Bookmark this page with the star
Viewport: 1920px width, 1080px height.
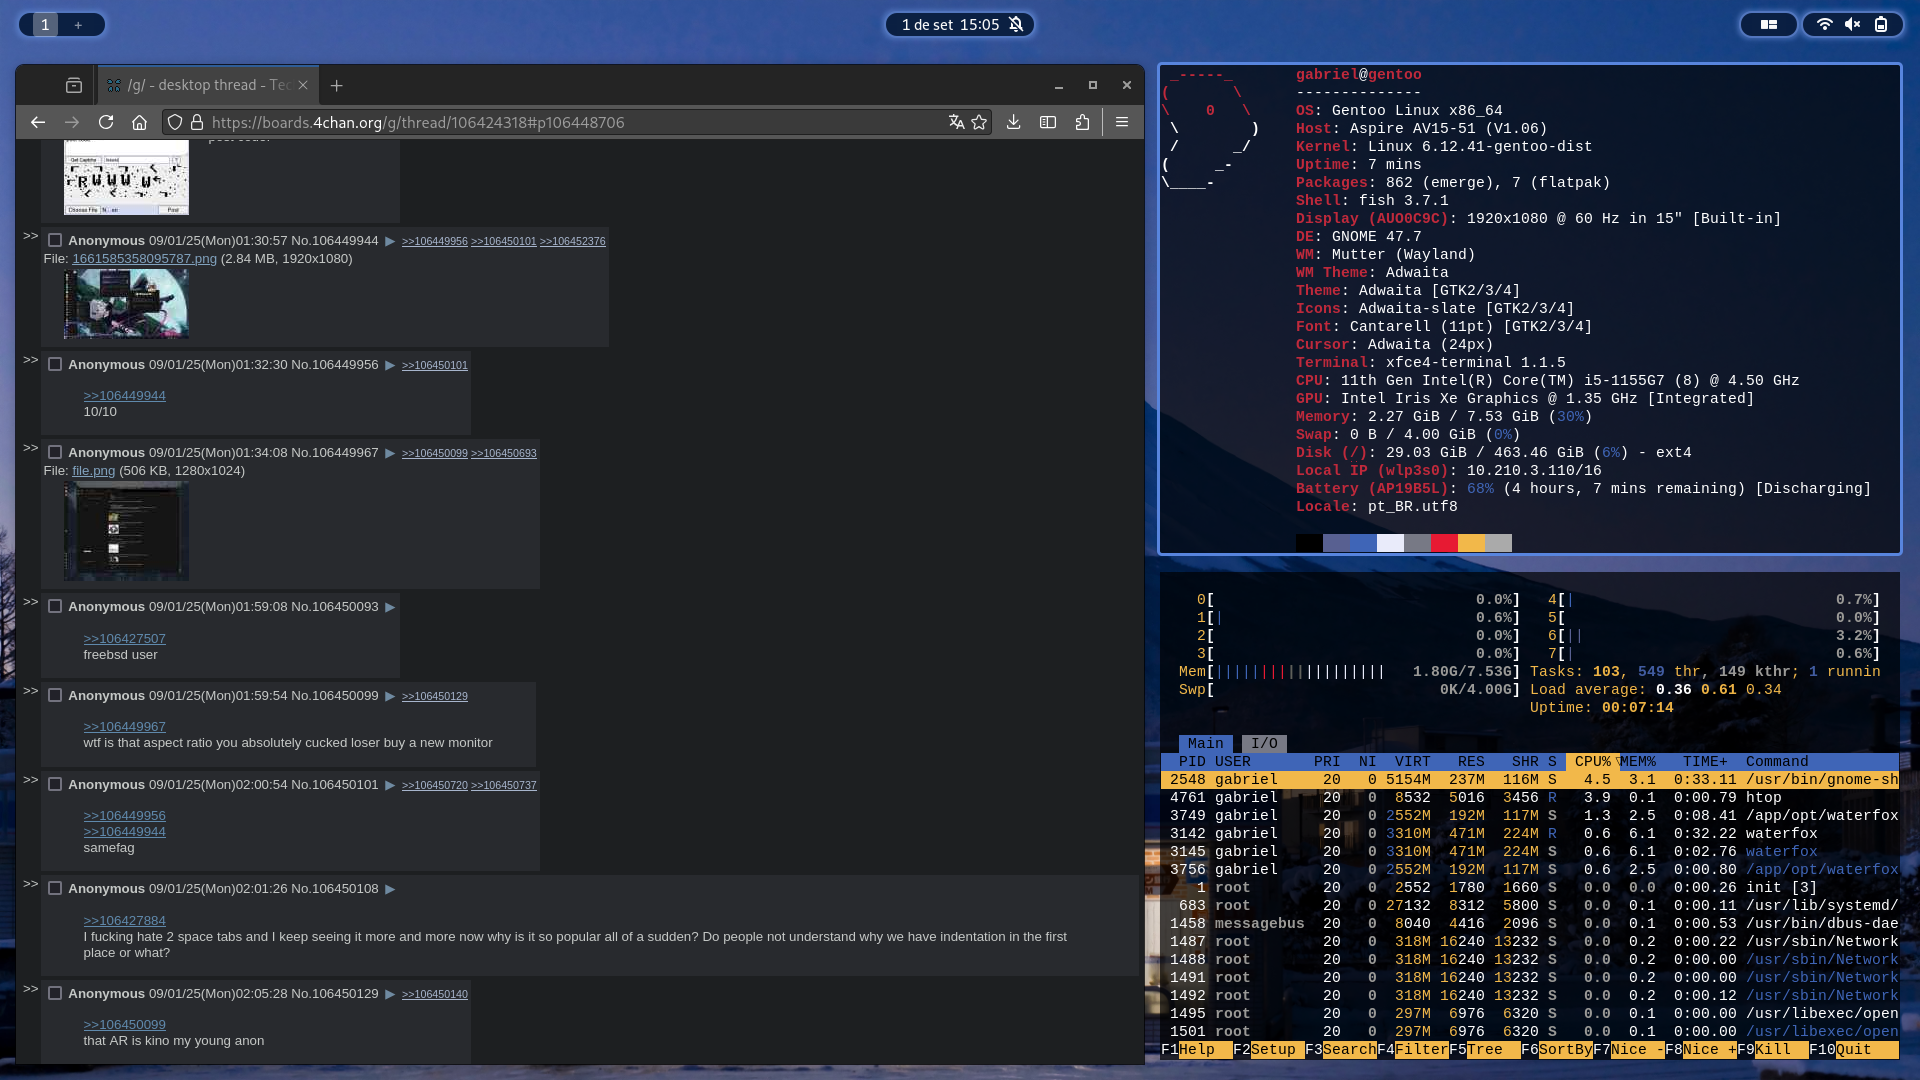coord(979,122)
